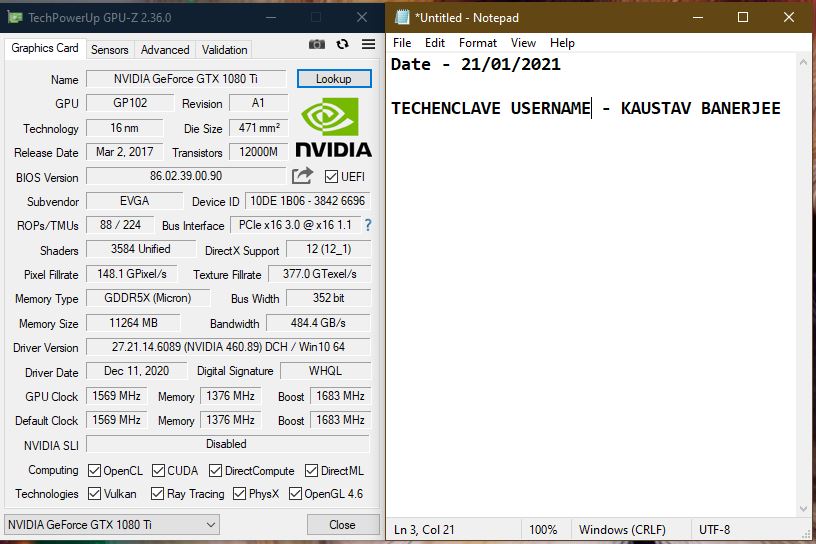
Task: Click the refresh icon in GPU-Z
Action: 343,44
